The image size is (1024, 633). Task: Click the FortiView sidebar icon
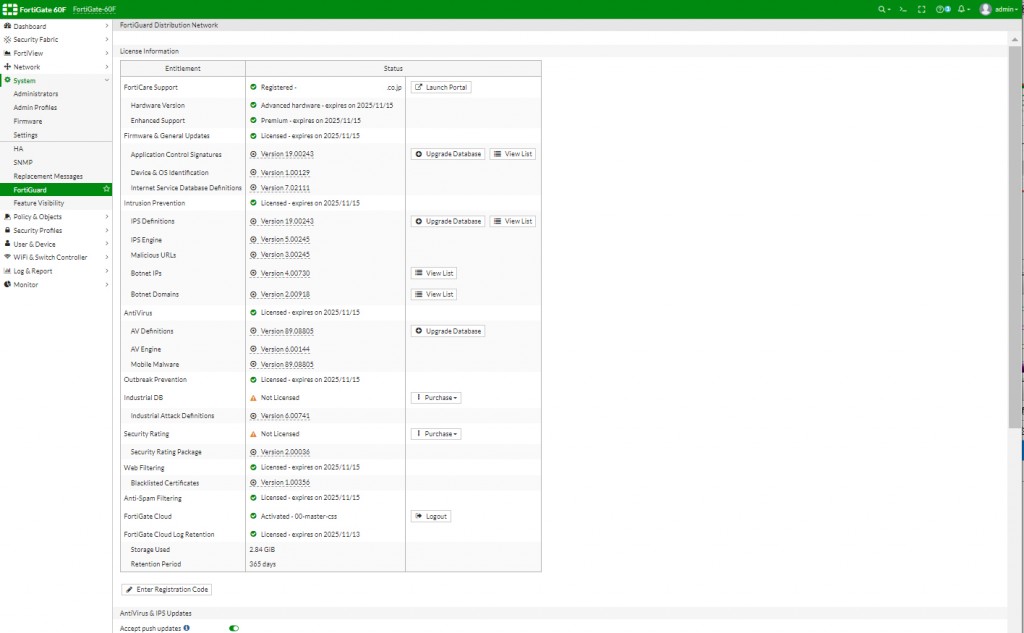(7, 53)
